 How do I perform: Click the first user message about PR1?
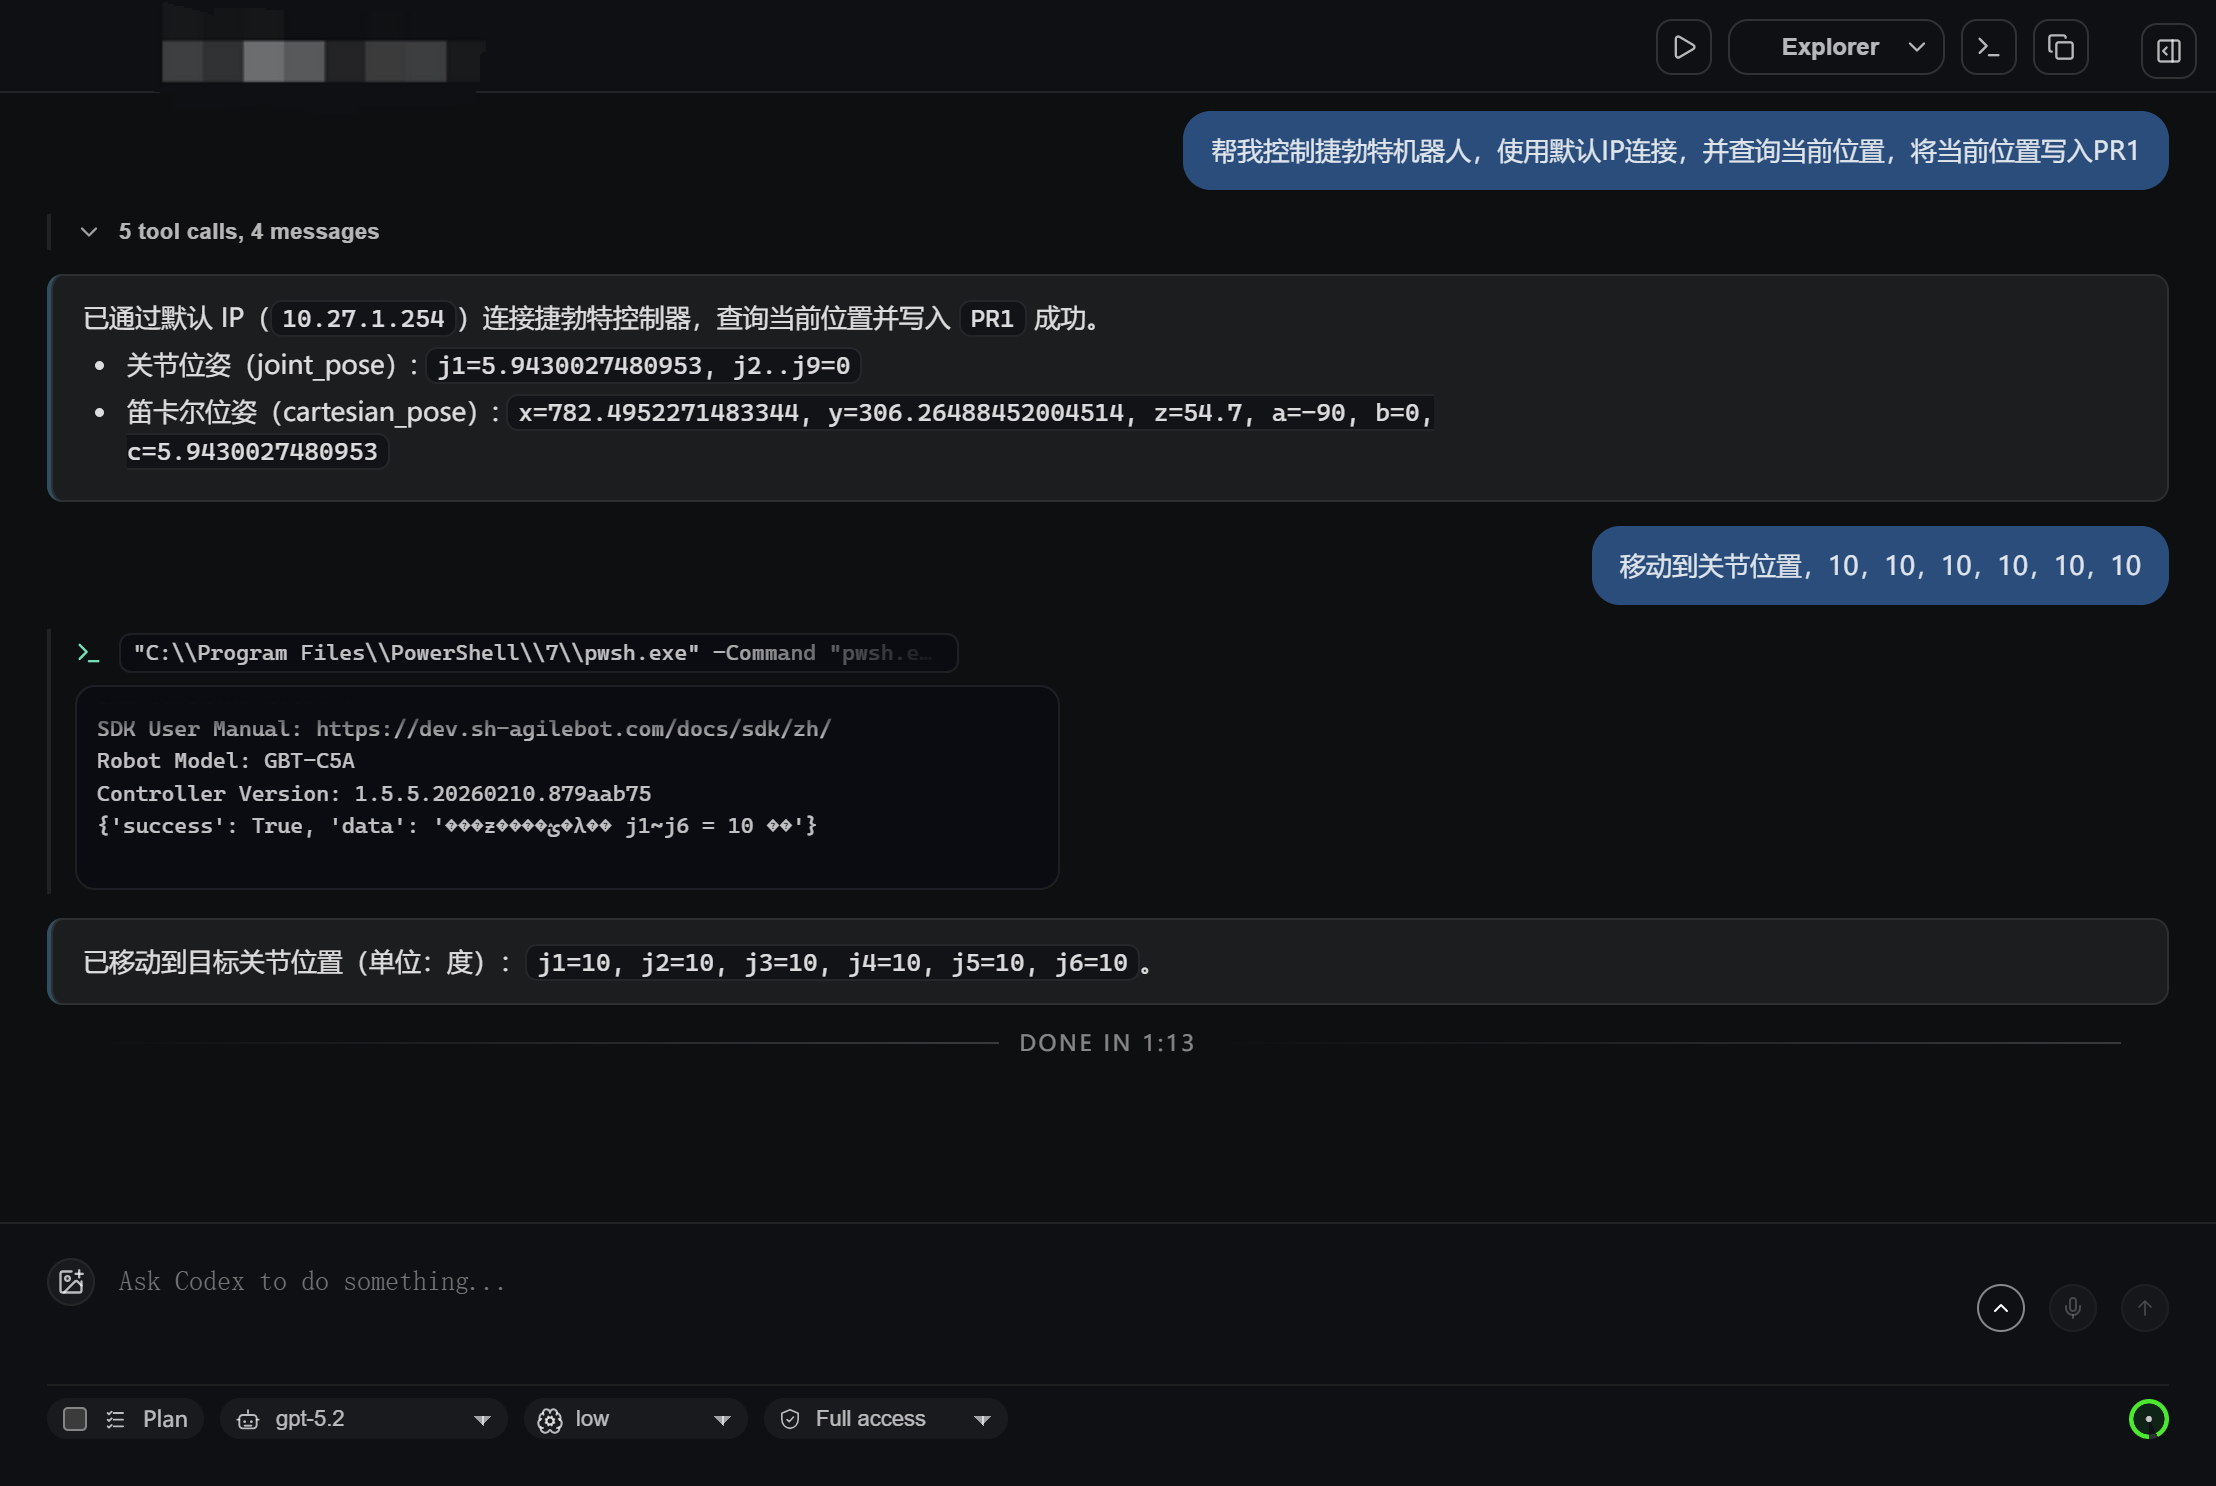click(1674, 151)
